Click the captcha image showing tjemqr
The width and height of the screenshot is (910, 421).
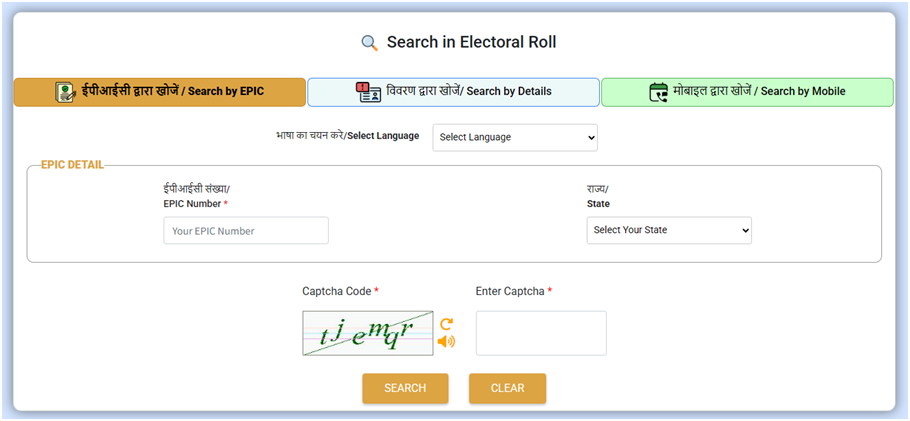[367, 333]
